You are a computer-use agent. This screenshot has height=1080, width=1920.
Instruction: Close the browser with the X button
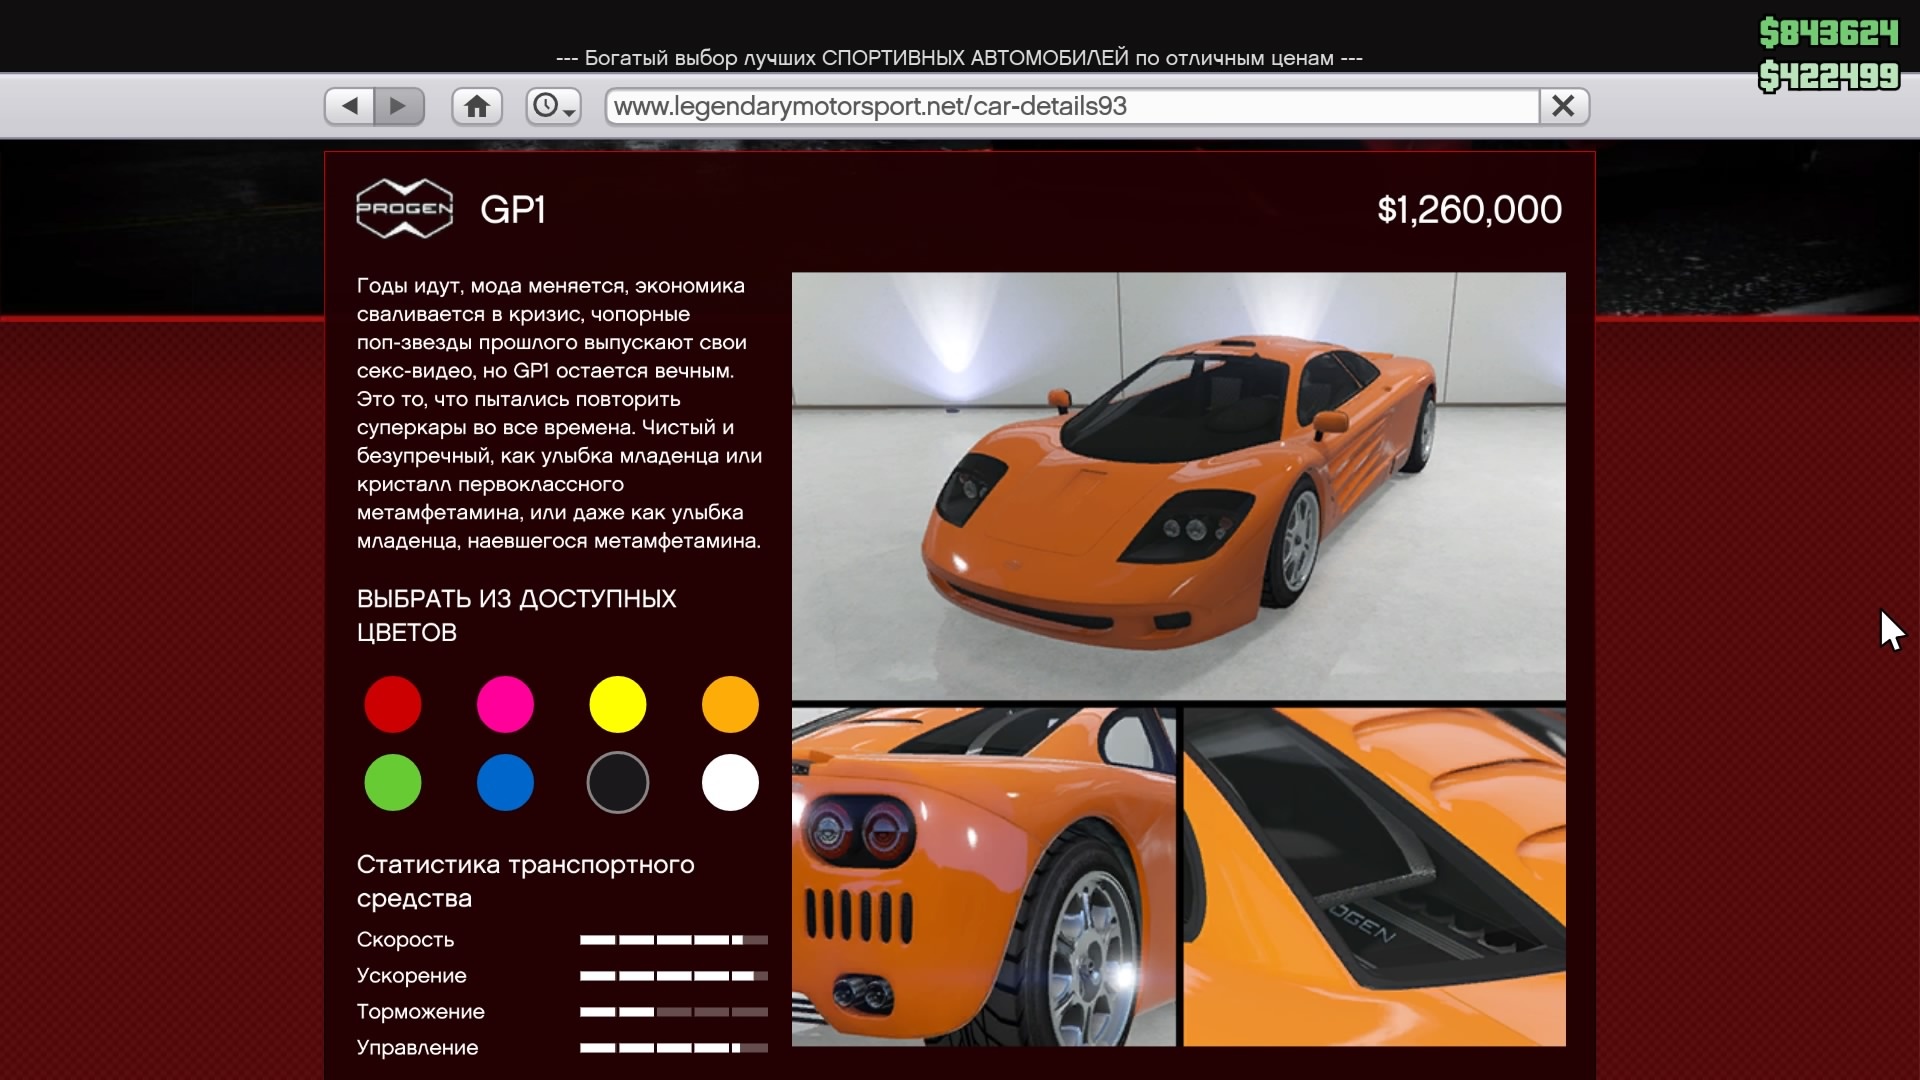tap(1563, 106)
